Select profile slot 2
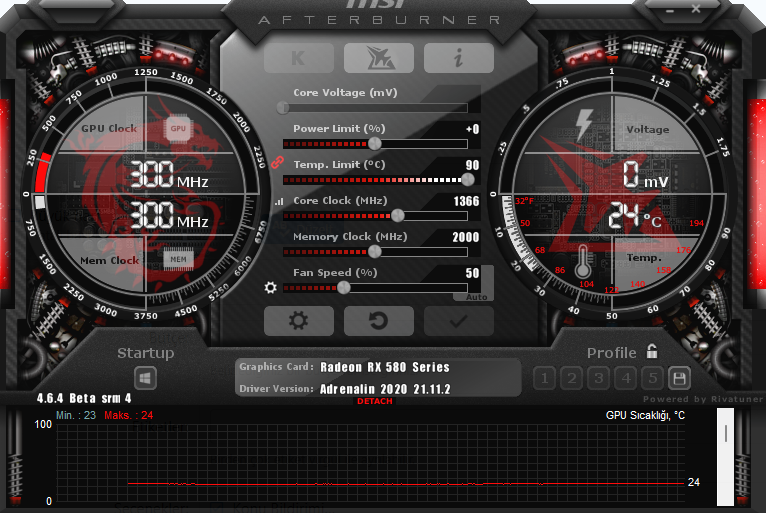766x513 pixels. (572, 378)
